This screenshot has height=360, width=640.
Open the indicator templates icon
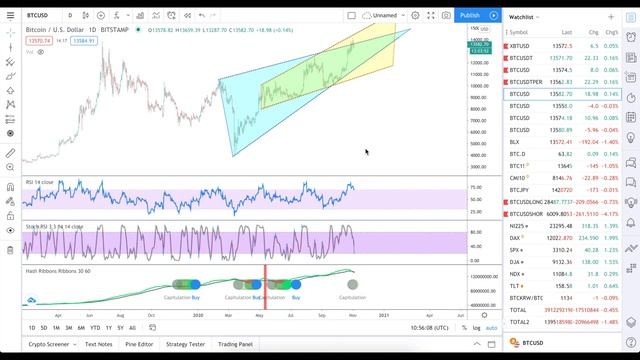pos(156,16)
